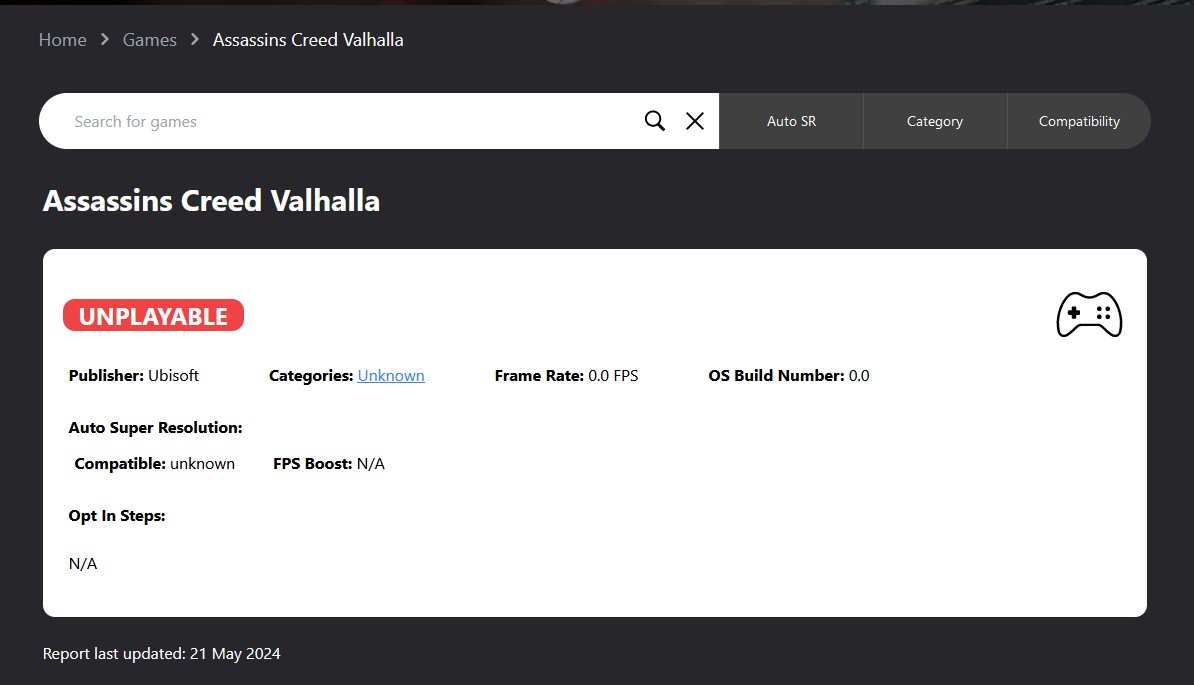Image resolution: width=1194 pixels, height=685 pixels.
Task: Expand the Category filter dropdown
Action: click(934, 121)
